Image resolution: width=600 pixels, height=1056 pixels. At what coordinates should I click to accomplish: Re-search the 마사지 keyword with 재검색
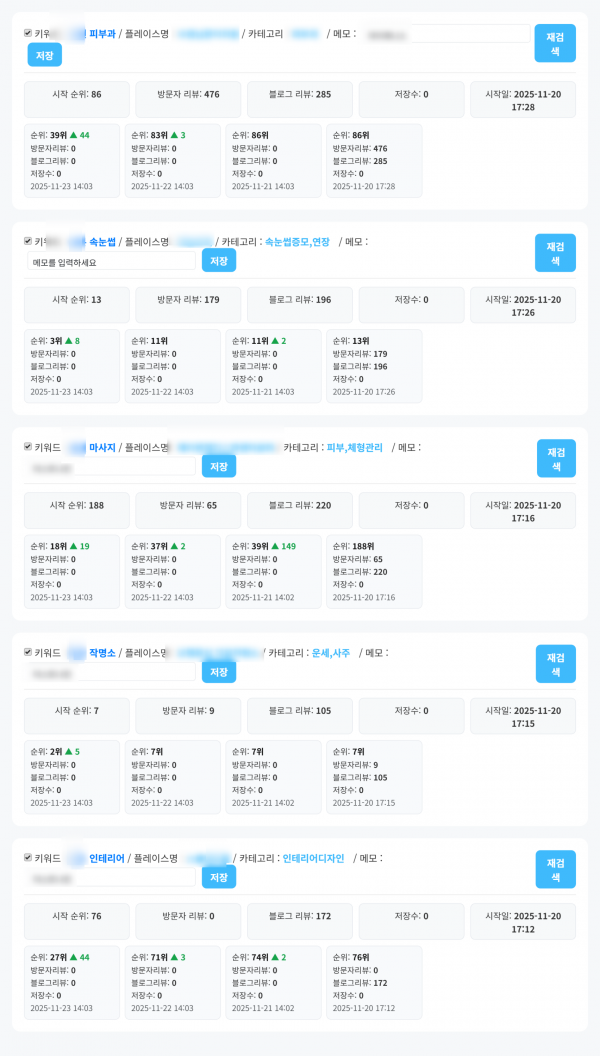(x=555, y=458)
